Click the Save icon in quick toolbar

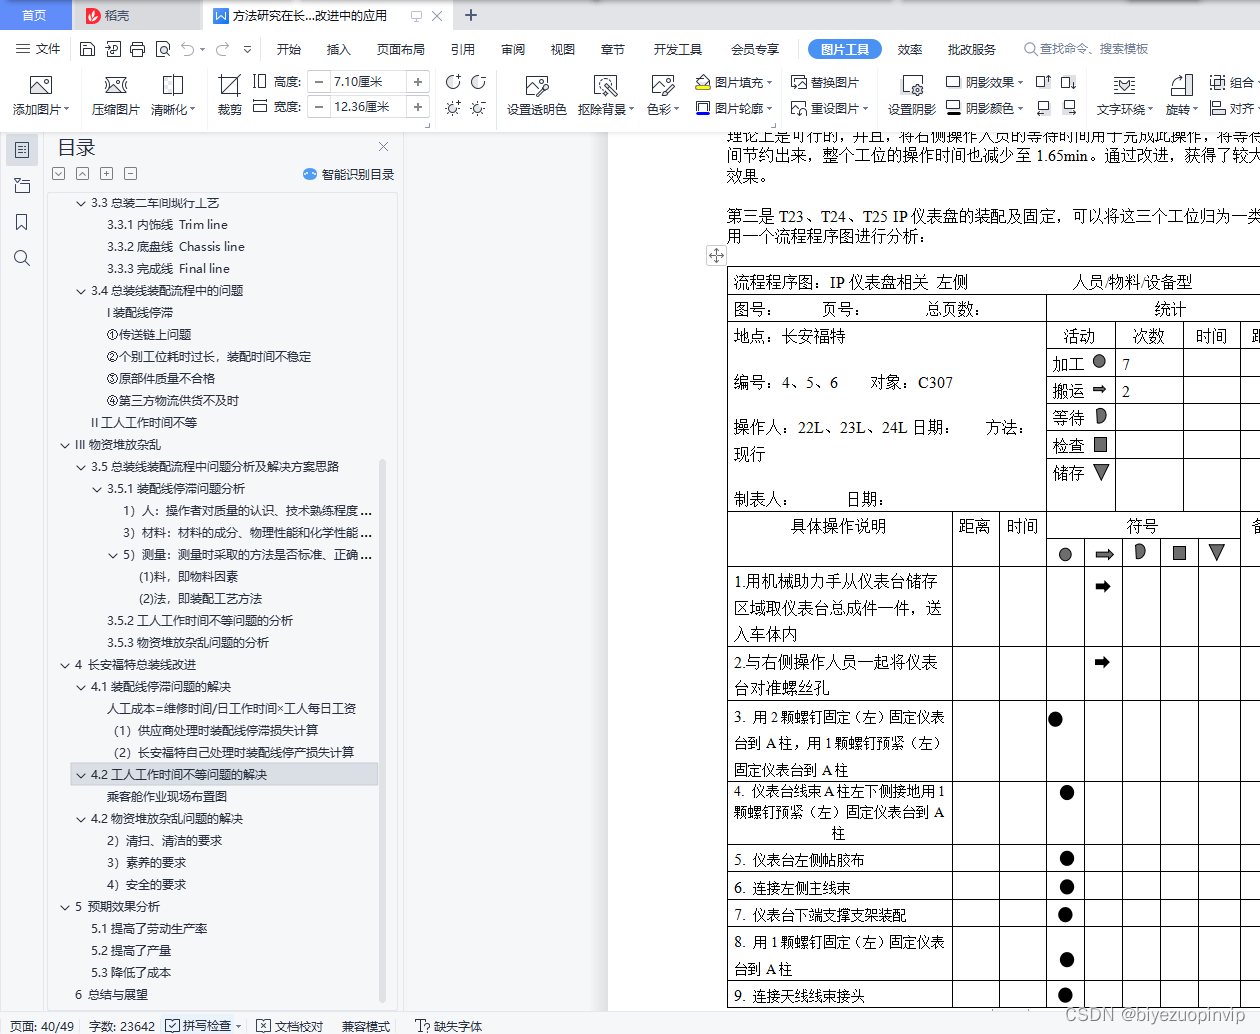click(x=87, y=49)
